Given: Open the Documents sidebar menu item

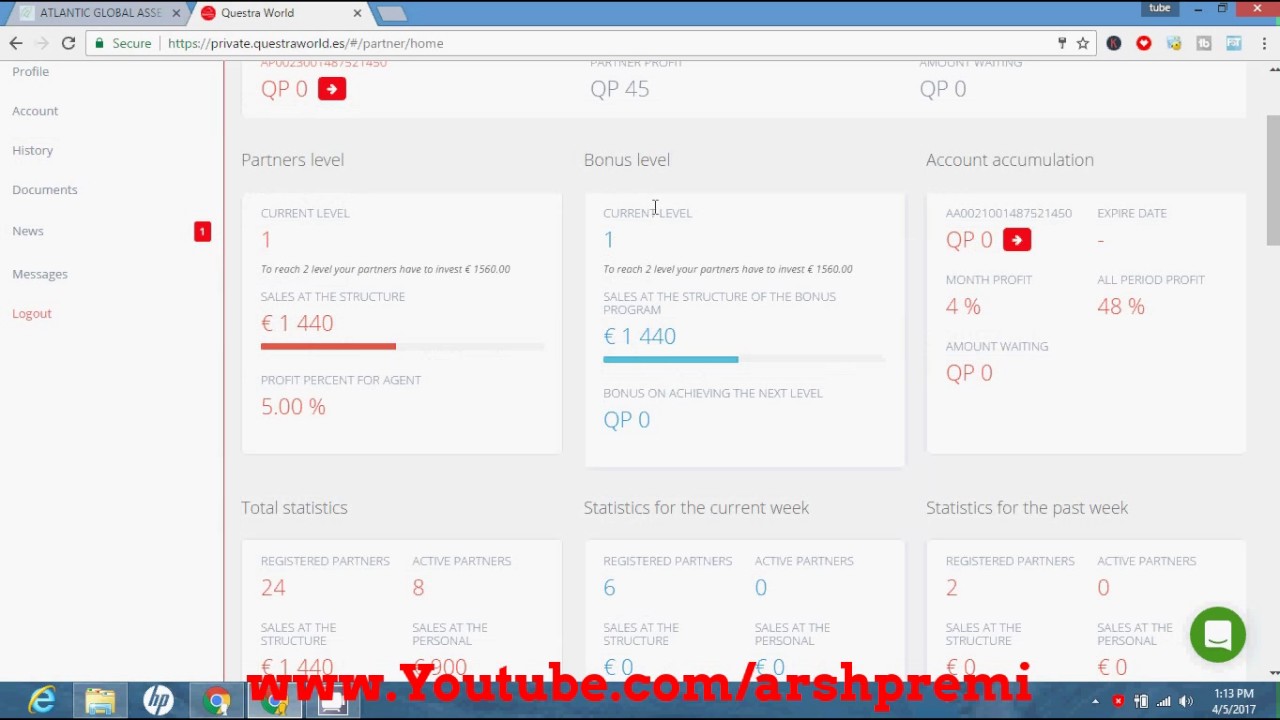Looking at the screenshot, I should pyautogui.click(x=44, y=190).
